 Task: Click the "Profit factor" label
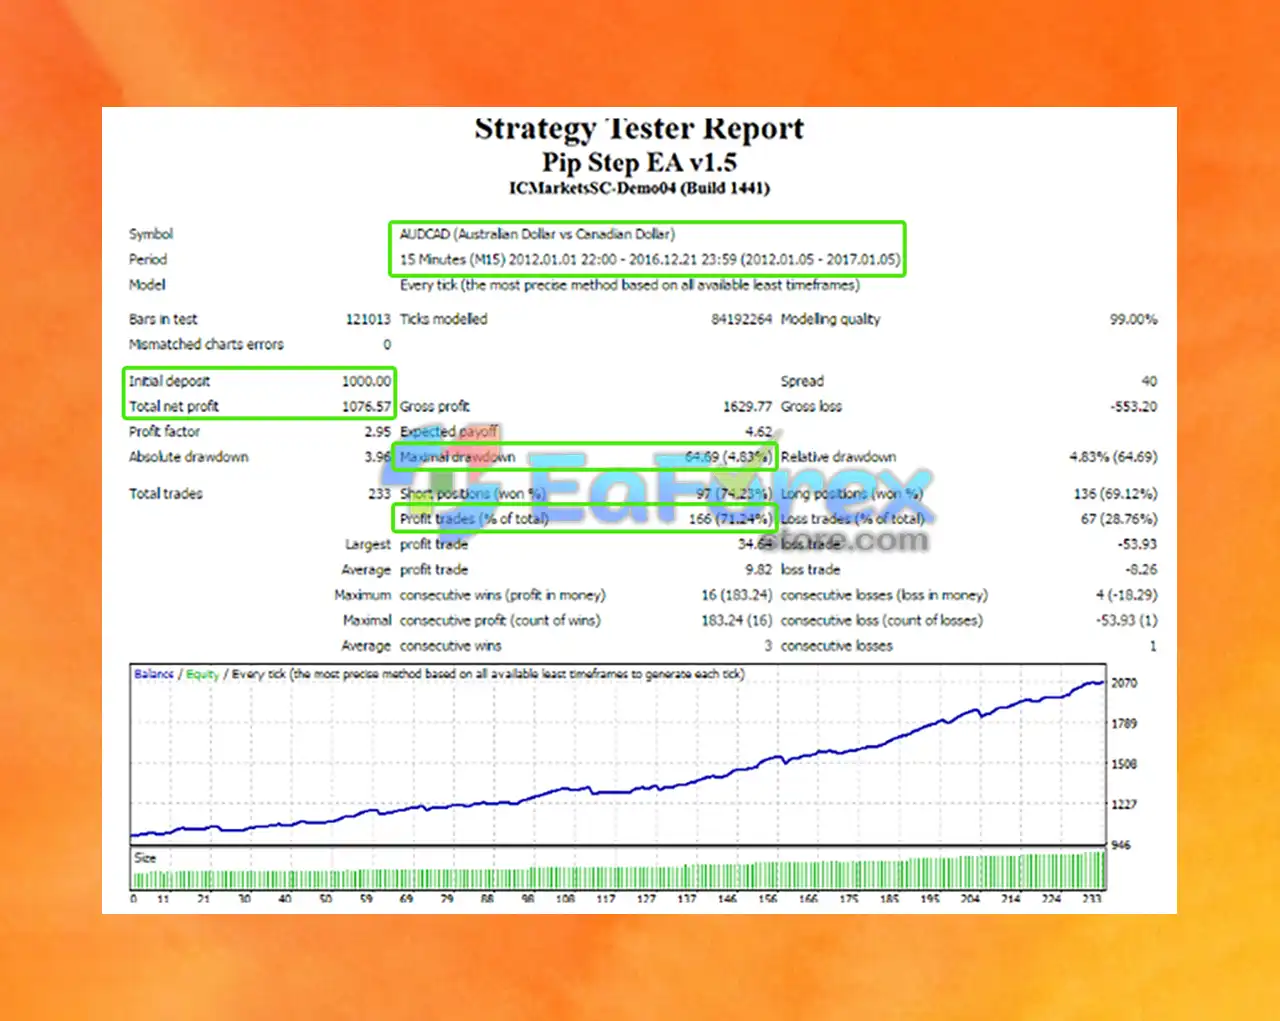164,432
